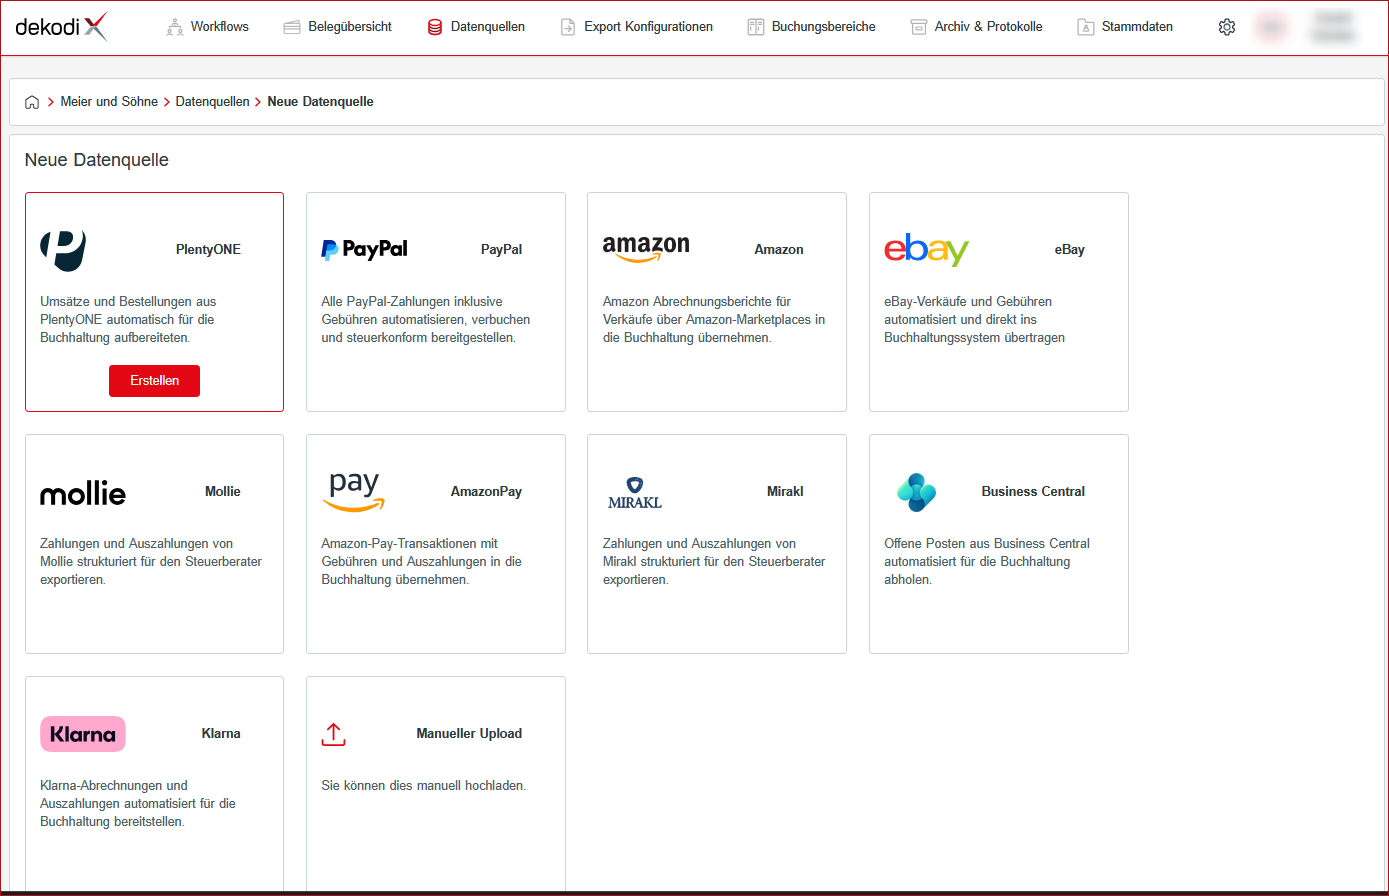Click the Klarna-Abrechnungen description text
The height and width of the screenshot is (896, 1389).
(x=138, y=804)
